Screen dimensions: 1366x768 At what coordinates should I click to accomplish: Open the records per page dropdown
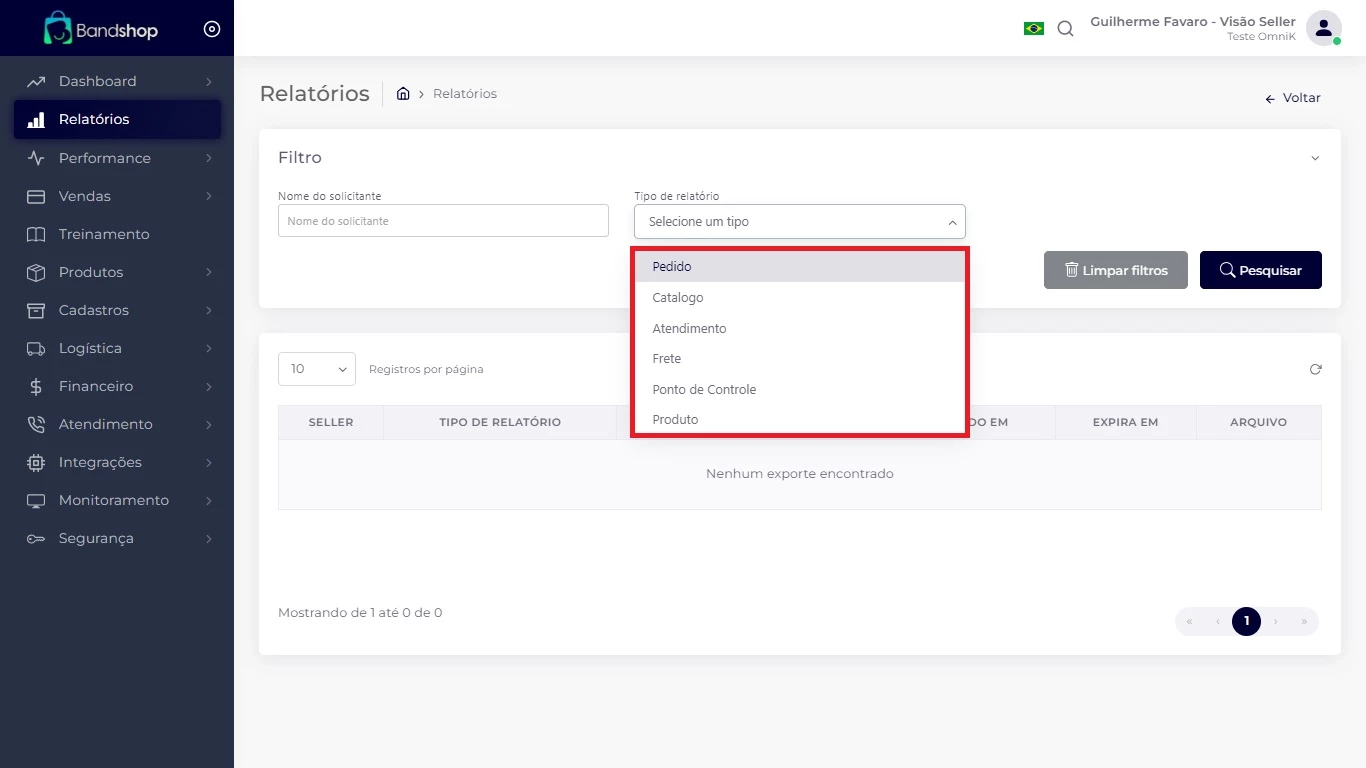point(316,369)
